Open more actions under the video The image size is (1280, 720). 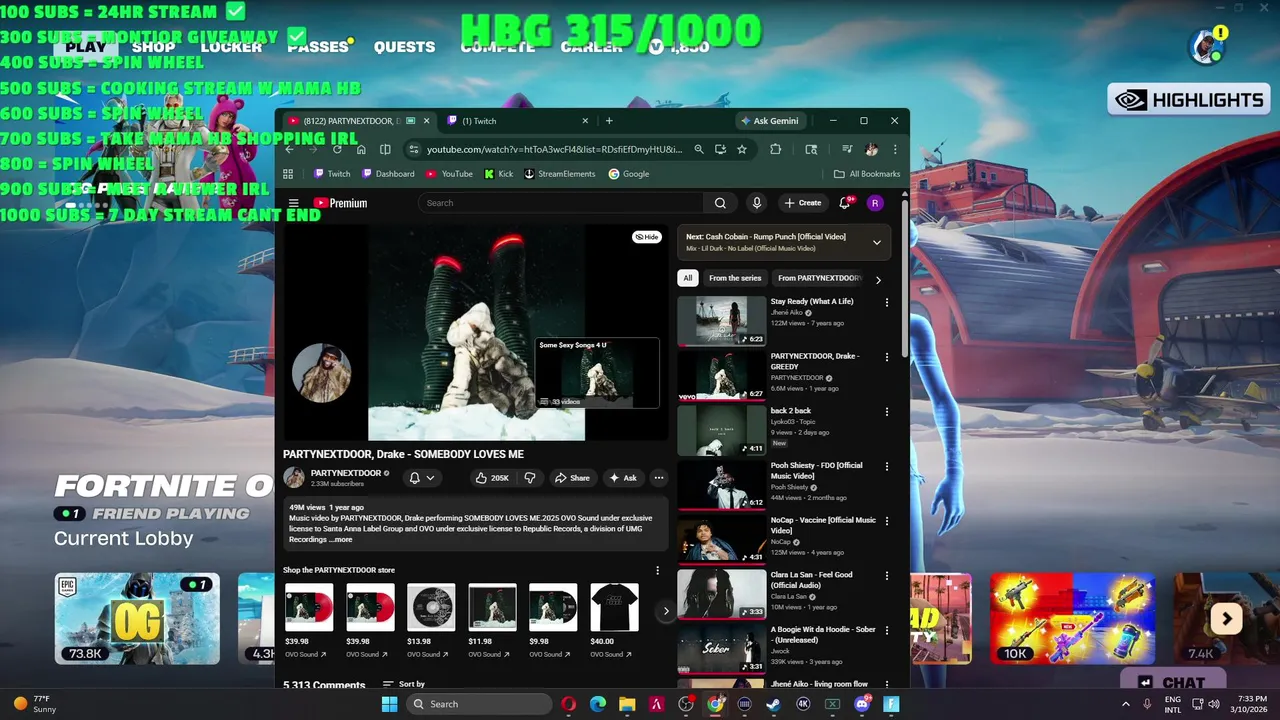tap(658, 478)
